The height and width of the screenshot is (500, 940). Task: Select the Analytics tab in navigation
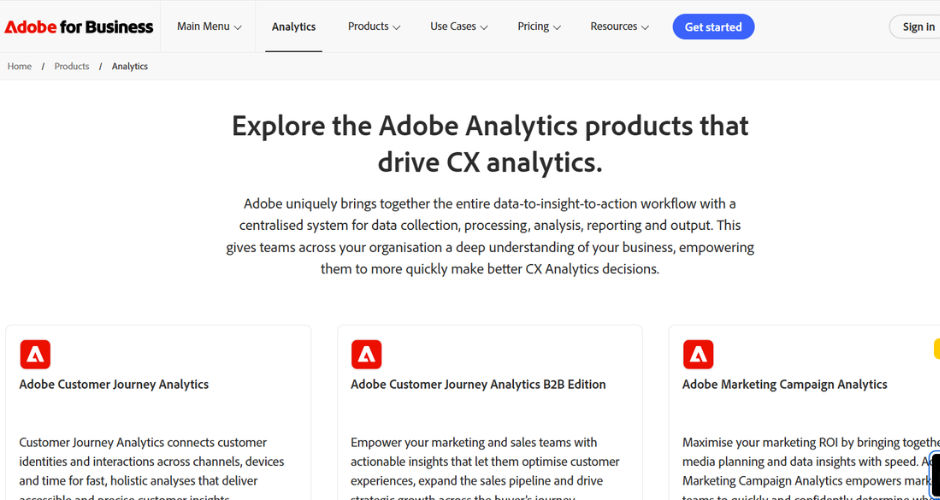tap(294, 27)
